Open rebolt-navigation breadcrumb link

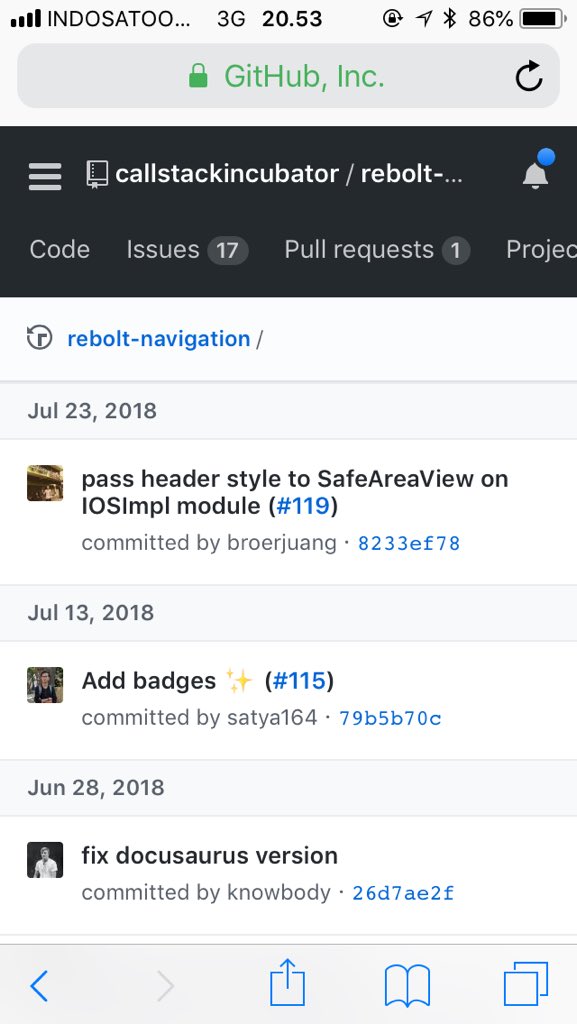tap(159, 338)
